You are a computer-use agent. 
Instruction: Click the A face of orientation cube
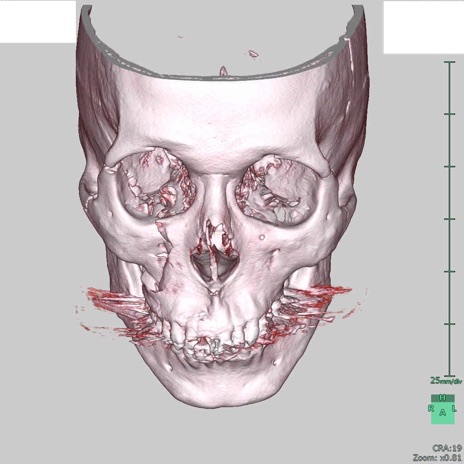(443, 413)
